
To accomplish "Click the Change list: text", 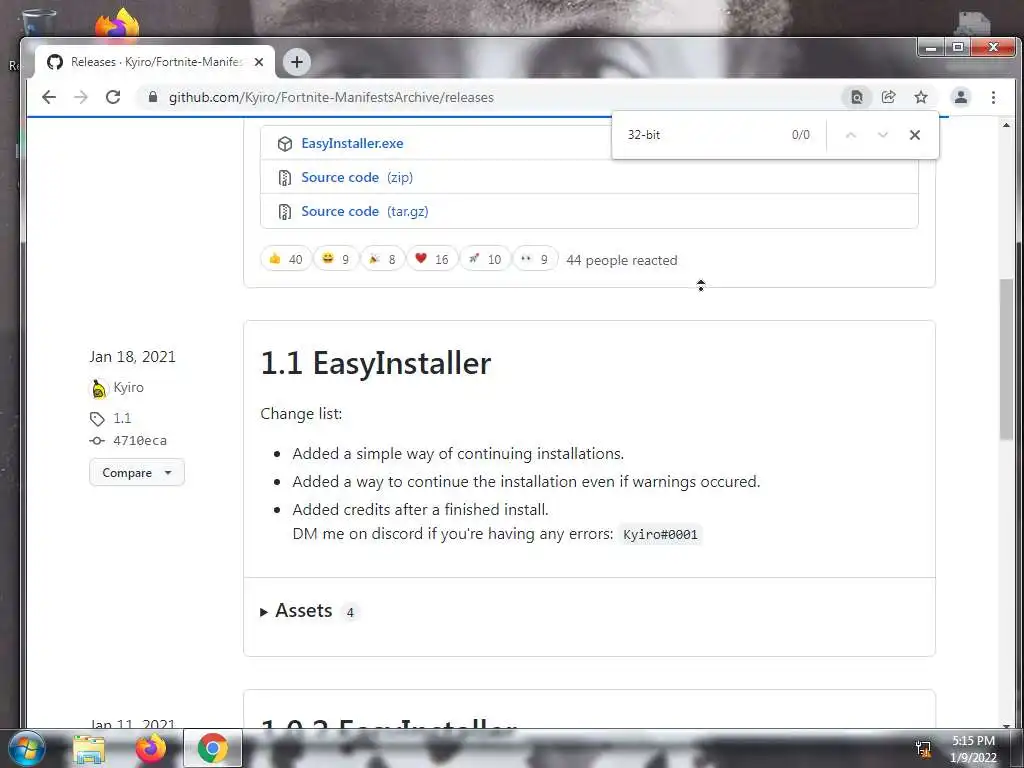I will pyautogui.click(x=301, y=414).
